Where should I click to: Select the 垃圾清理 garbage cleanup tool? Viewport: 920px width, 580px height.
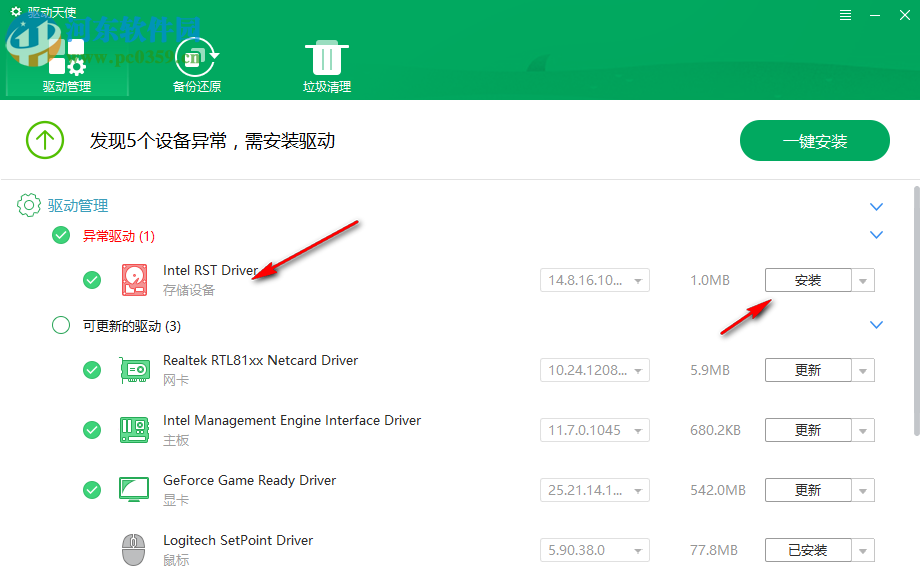point(326,60)
